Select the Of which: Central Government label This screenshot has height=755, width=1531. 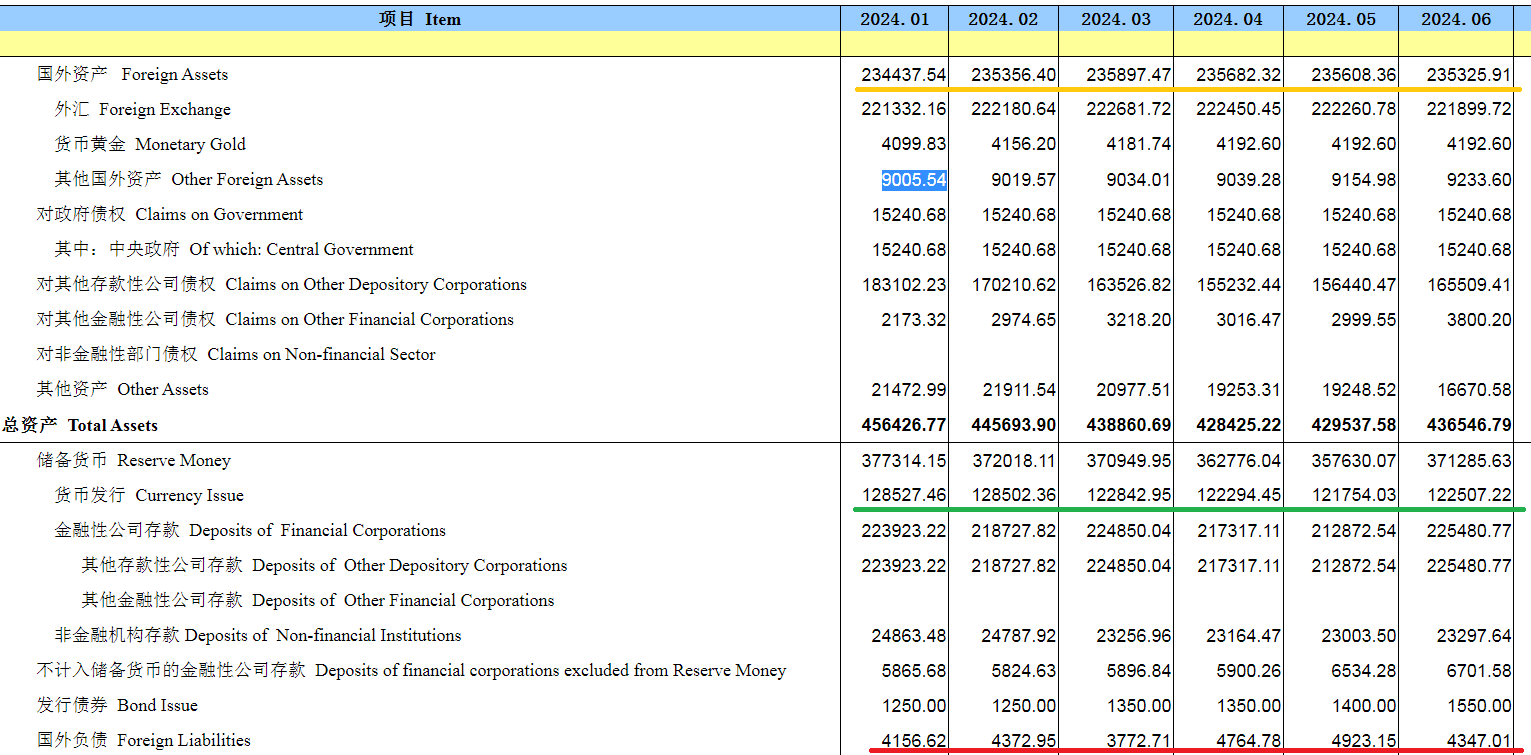pyautogui.click(x=234, y=249)
